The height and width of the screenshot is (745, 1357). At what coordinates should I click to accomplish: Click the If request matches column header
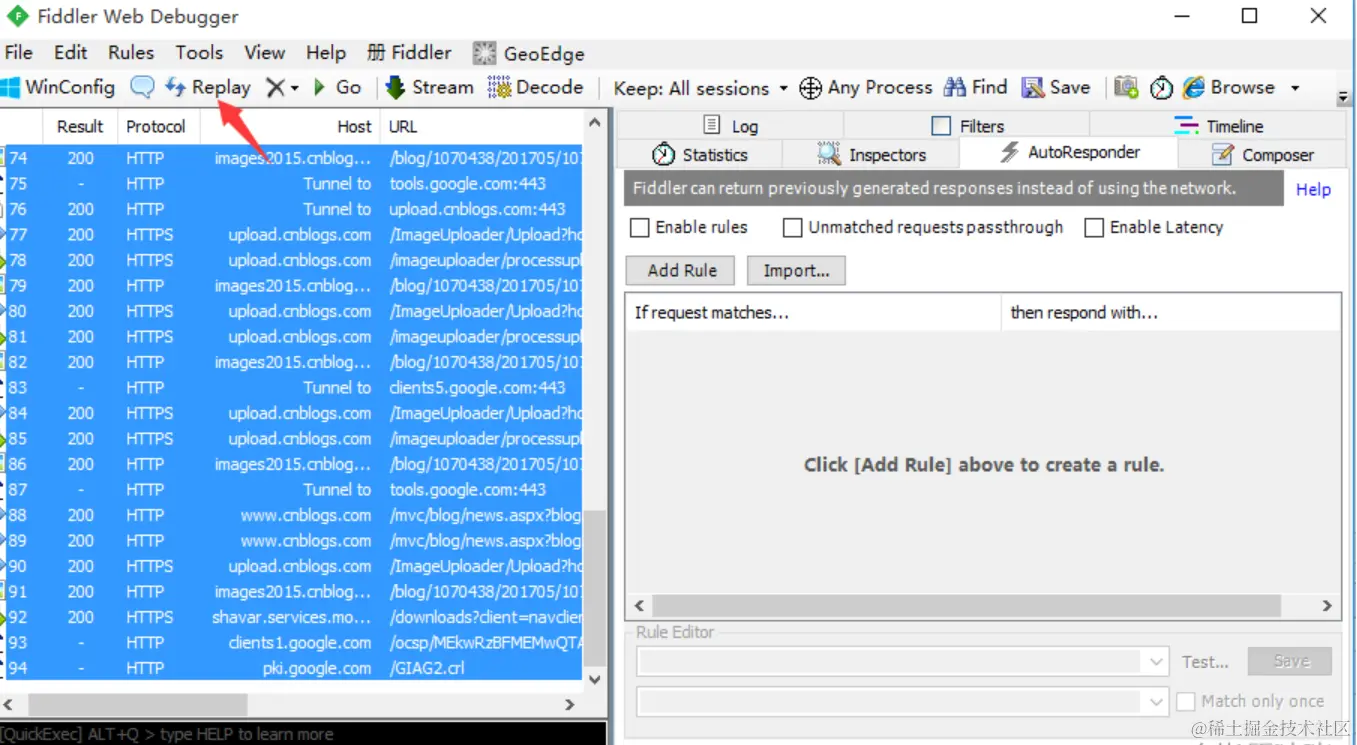813,312
